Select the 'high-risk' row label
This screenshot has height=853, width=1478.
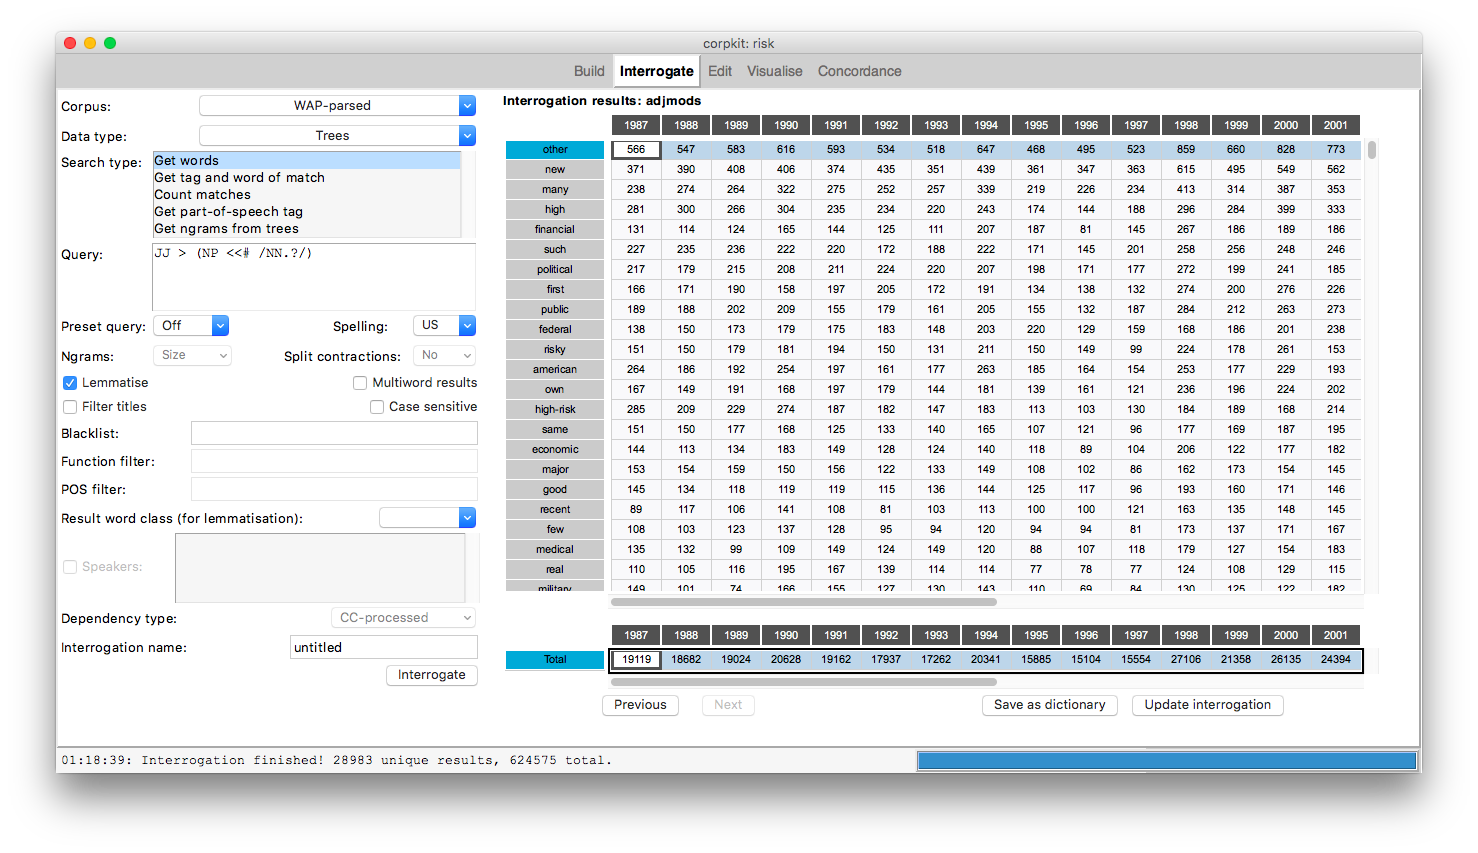[555, 410]
